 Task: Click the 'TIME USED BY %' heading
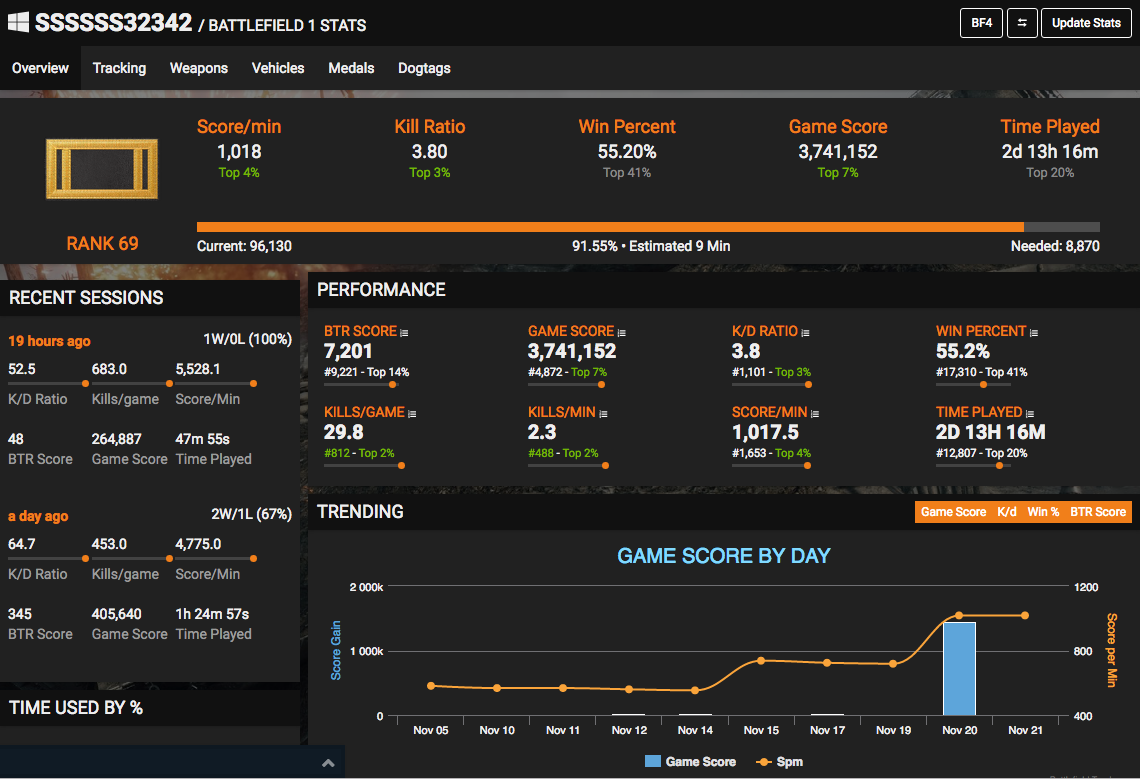(x=76, y=708)
